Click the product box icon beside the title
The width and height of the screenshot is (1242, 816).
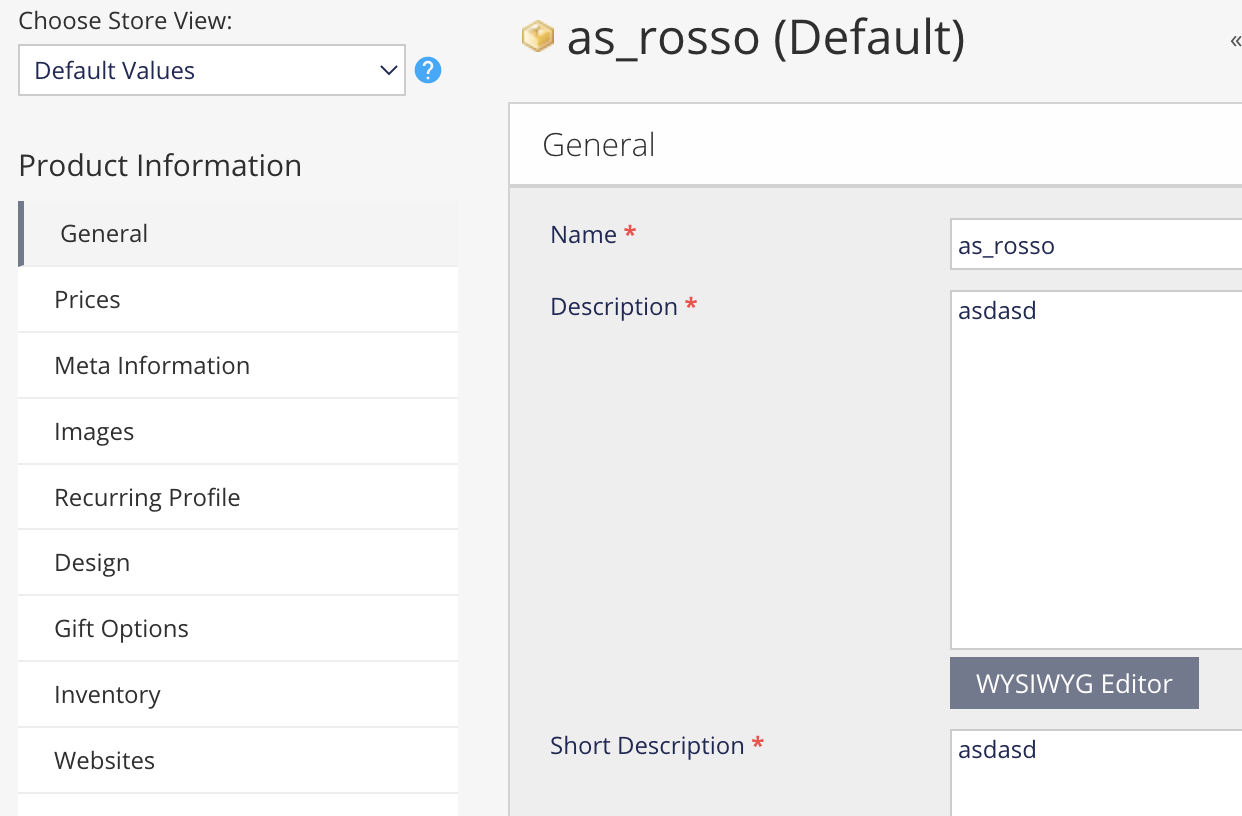coord(538,37)
